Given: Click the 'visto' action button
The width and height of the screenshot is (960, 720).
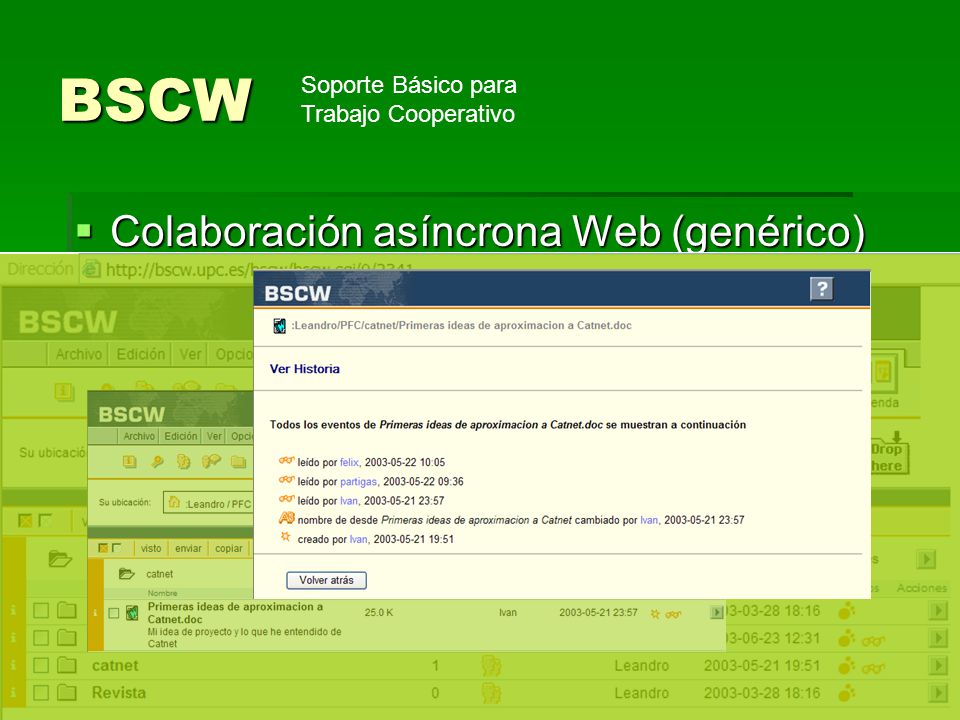Looking at the screenshot, I should (151, 549).
